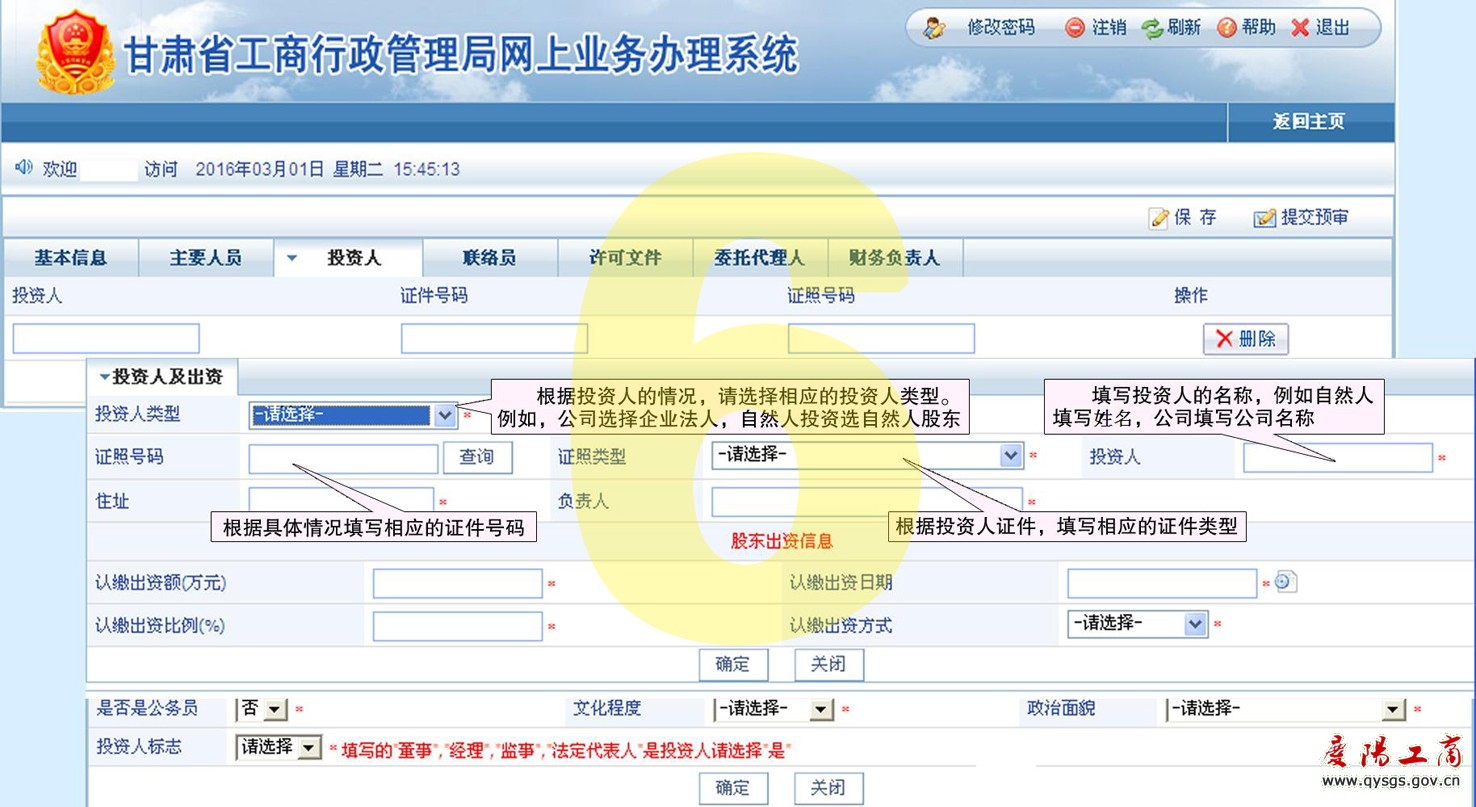Open the 投资人类型 dropdown

[x=352, y=415]
